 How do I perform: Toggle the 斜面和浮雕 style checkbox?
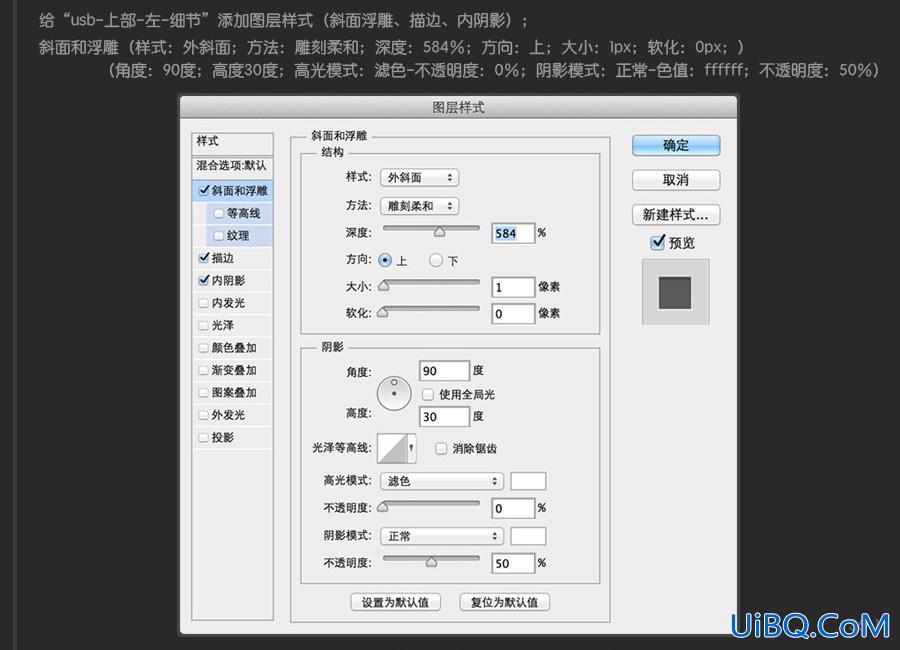coord(204,190)
